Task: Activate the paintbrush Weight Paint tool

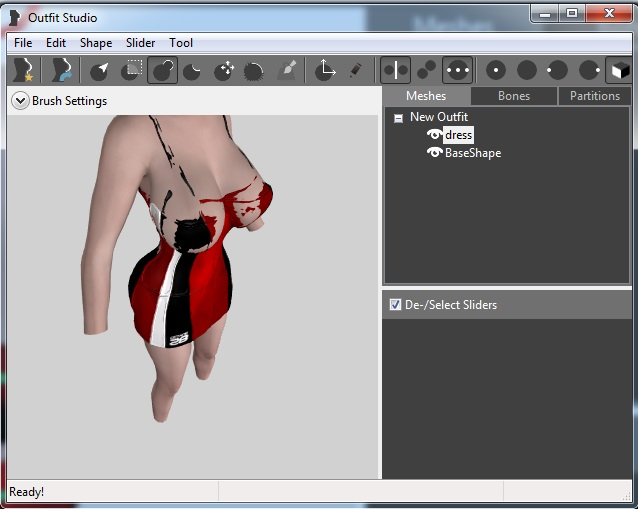Action: pyautogui.click(x=287, y=70)
